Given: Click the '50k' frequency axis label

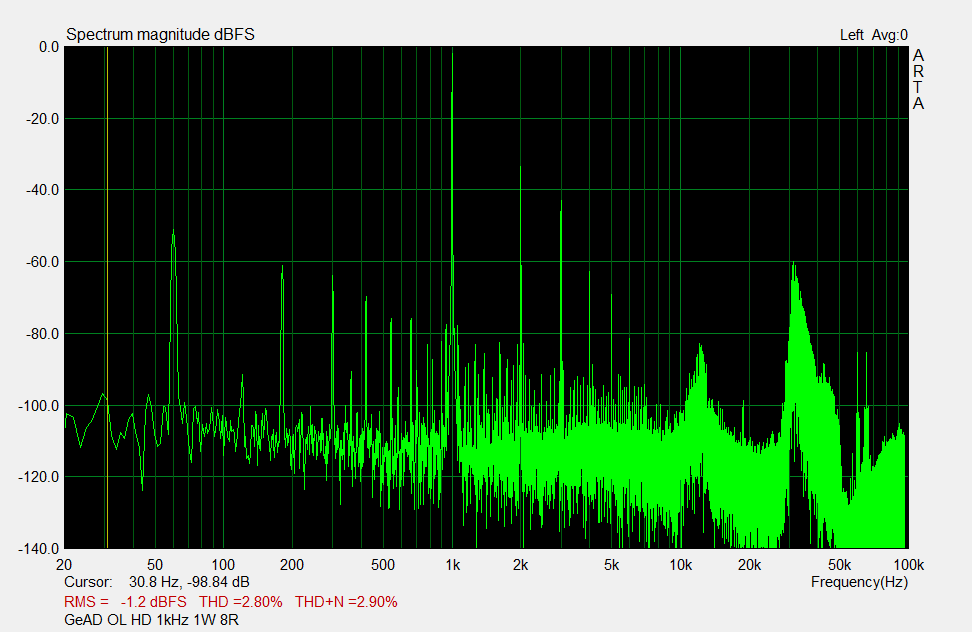Looking at the screenshot, I should click(839, 565).
